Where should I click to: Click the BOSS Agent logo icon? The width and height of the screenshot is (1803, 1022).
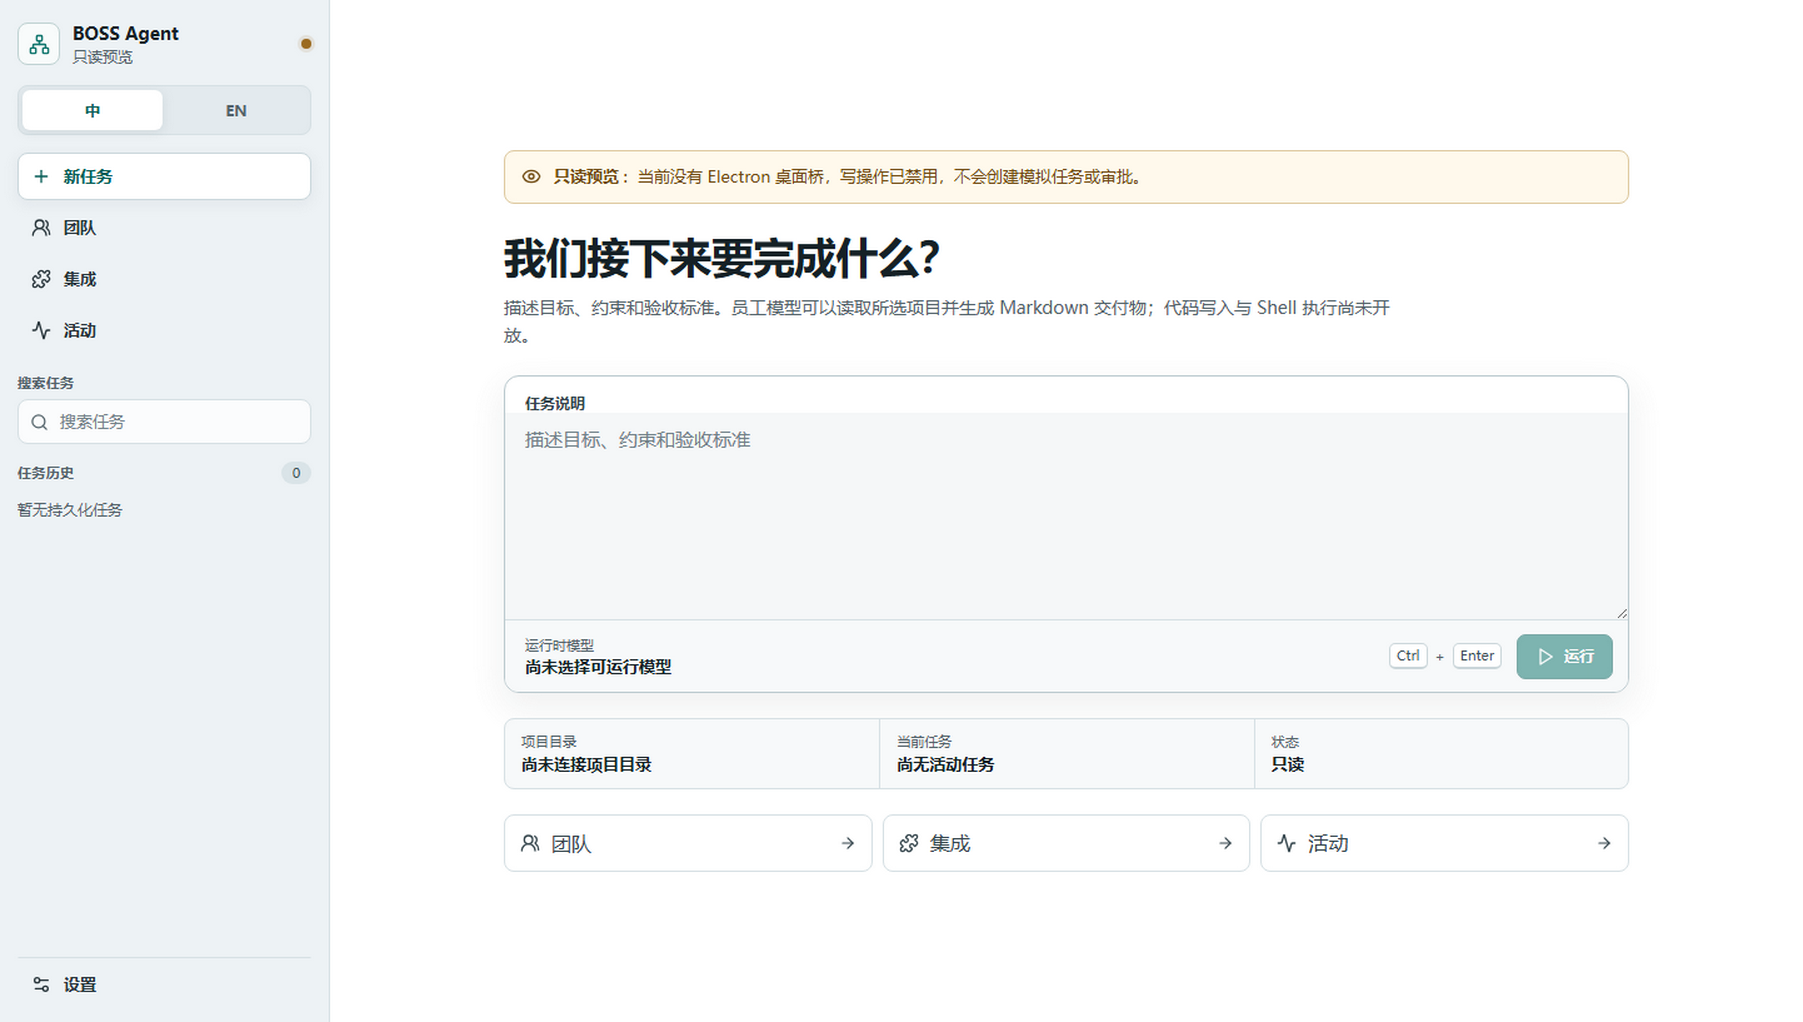click(x=39, y=44)
